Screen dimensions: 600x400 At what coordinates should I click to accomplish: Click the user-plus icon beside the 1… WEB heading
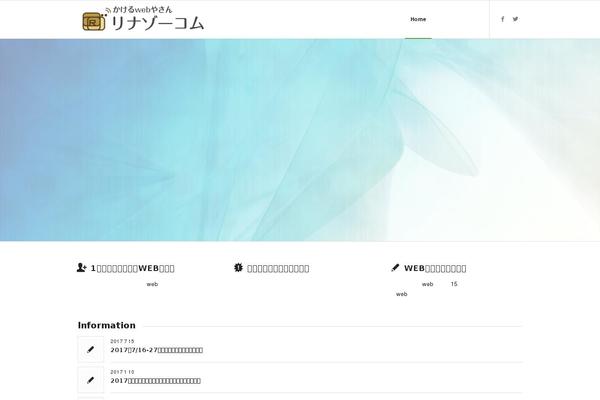point(82,268)
